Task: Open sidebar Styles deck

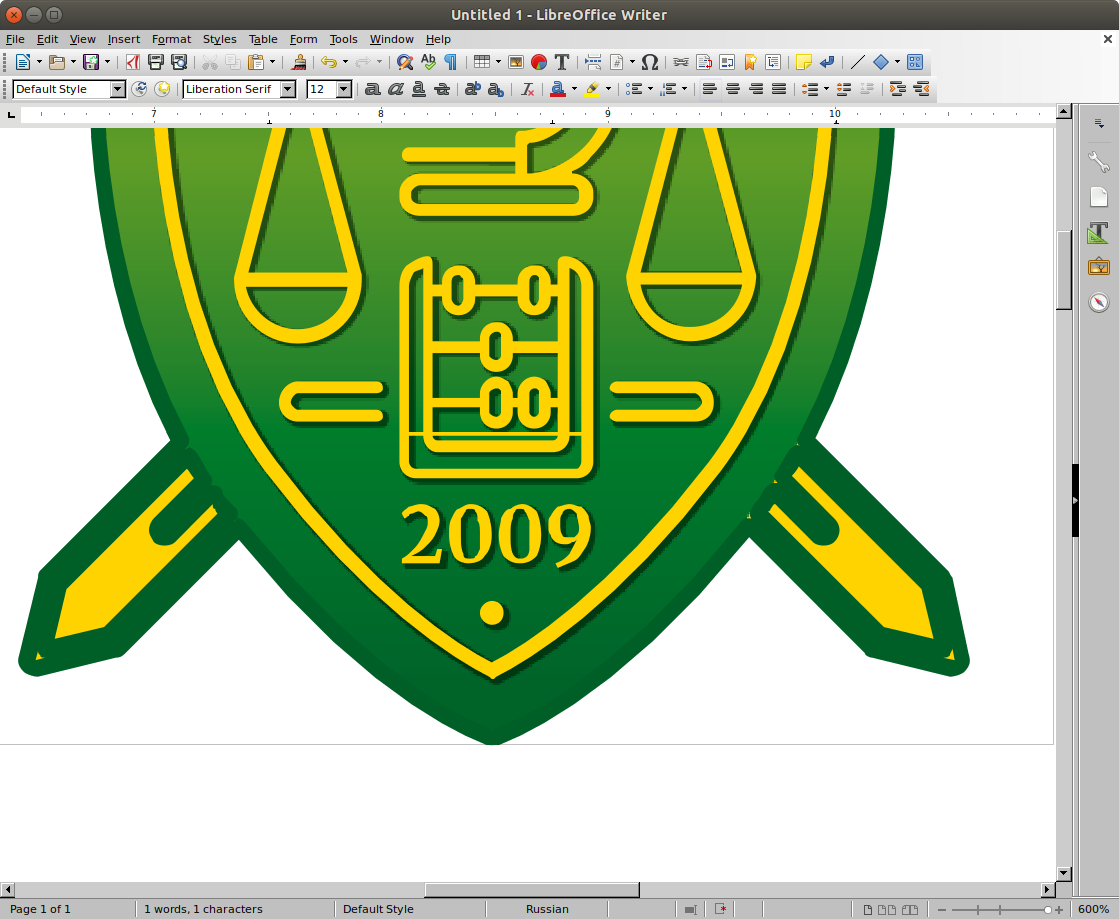Action: point(1099,233)
